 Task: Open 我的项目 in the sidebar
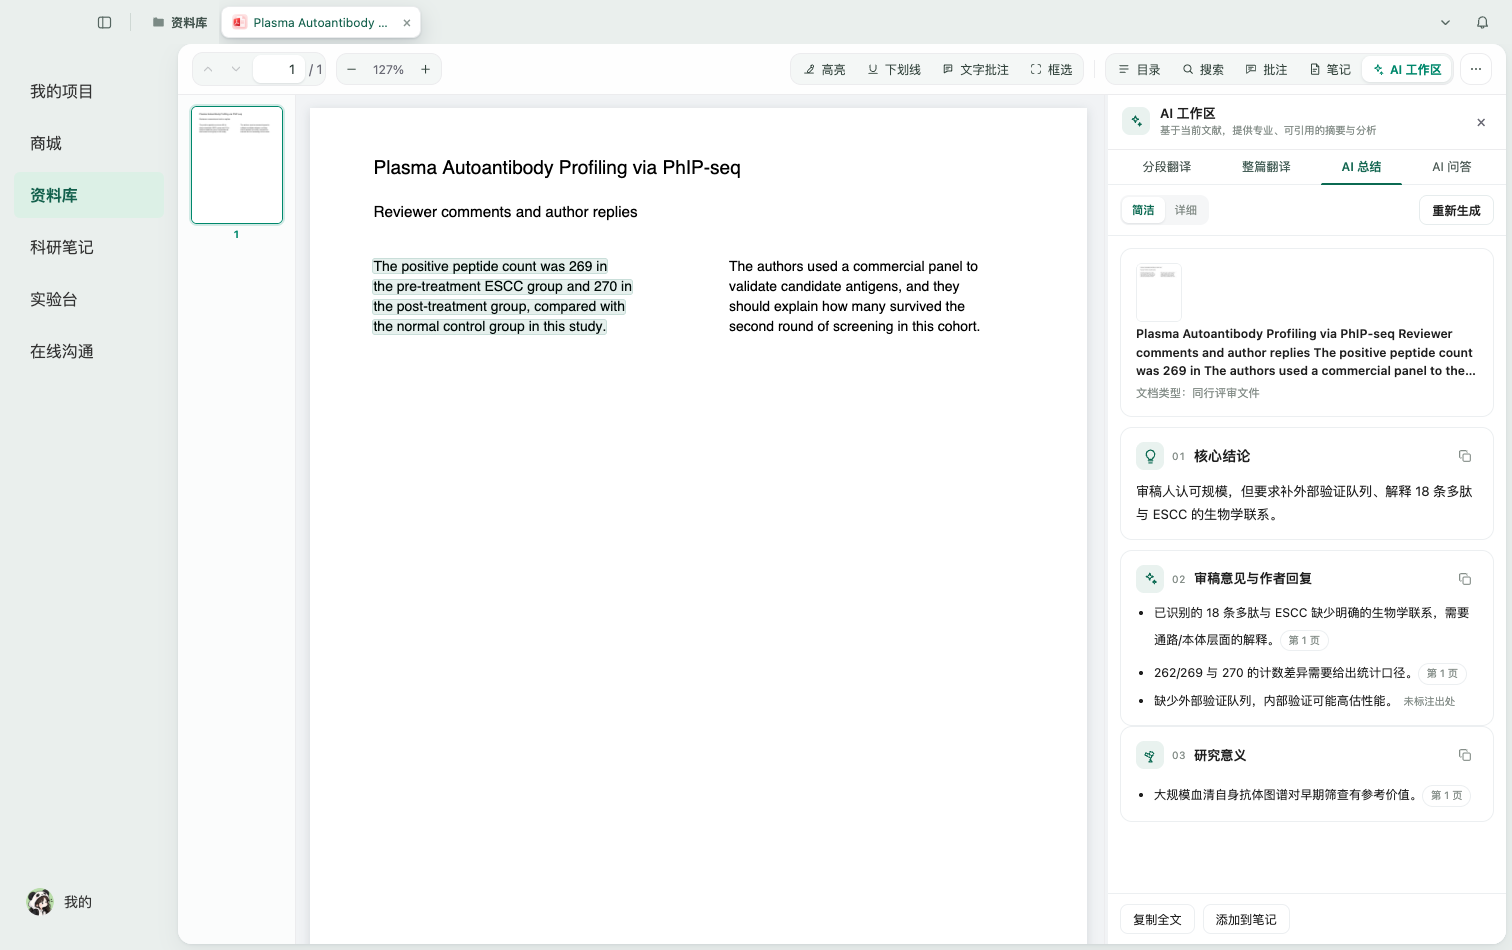coord(89,91)
